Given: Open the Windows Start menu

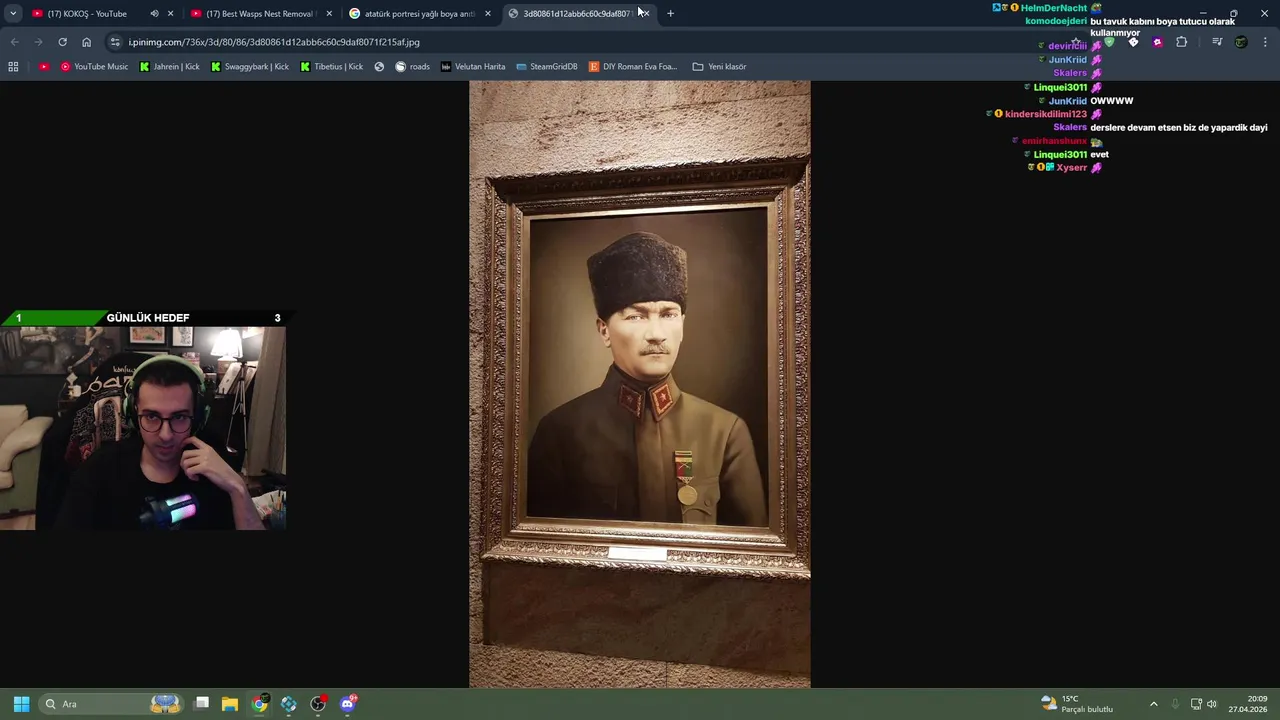Looking at the screenshot, I should point(21,704).
